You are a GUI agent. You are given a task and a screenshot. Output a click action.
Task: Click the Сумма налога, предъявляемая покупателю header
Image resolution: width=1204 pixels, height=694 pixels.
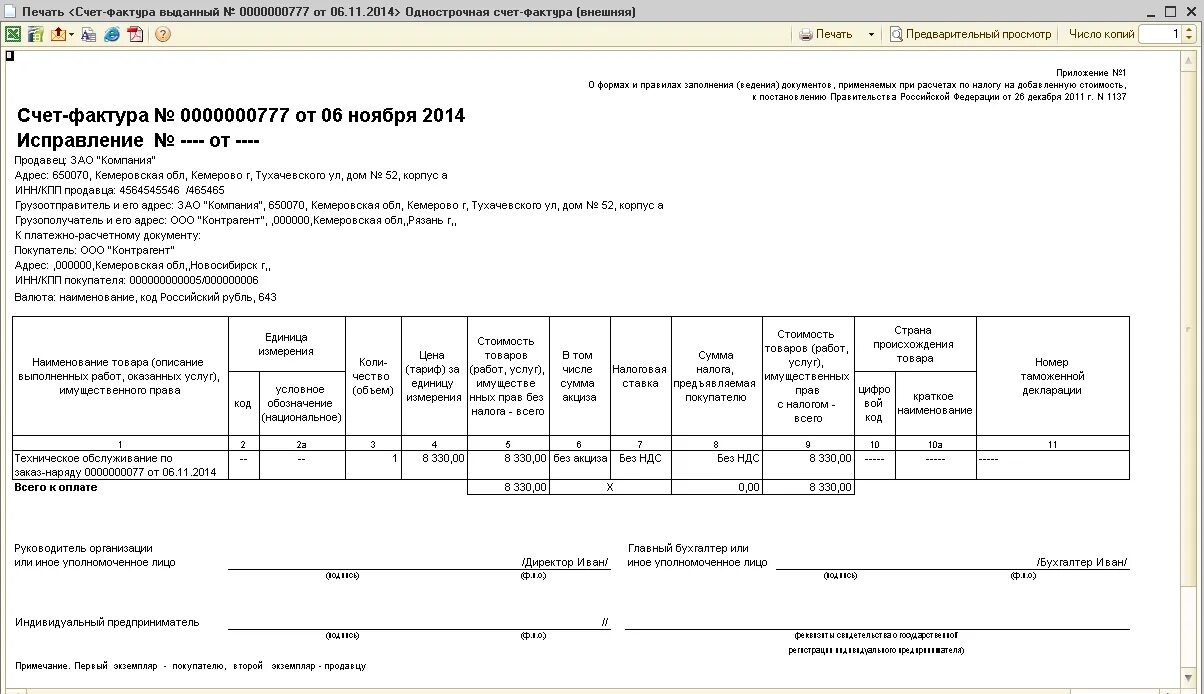[x=716, y=376]
